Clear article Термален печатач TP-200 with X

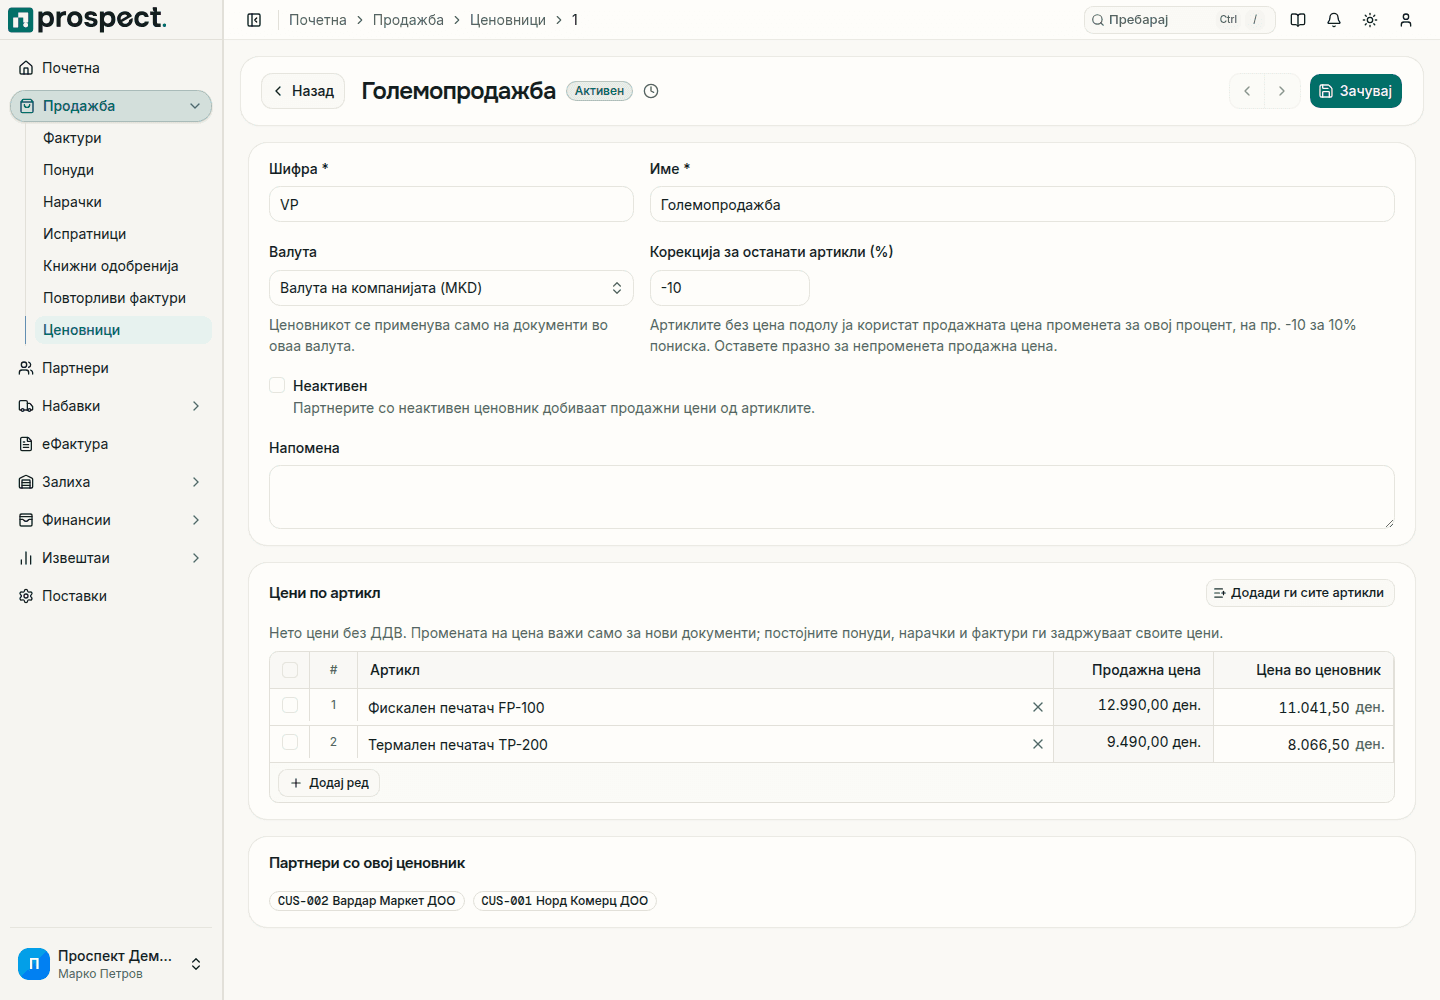[x=1038, y=744]
